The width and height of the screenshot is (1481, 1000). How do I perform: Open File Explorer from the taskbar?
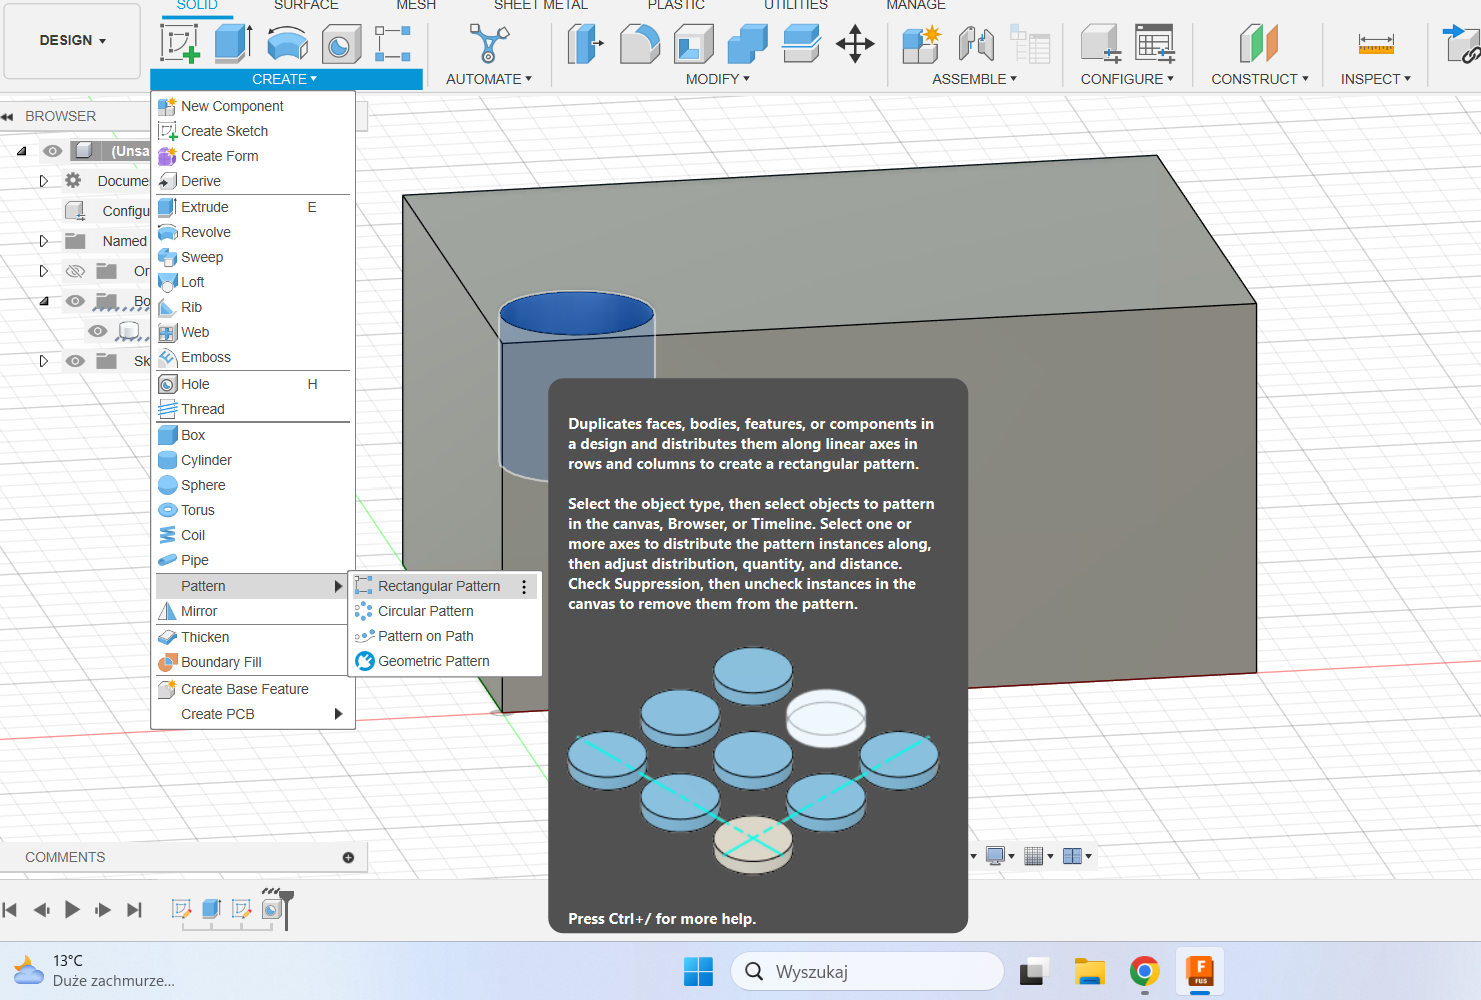point(1089,971)
